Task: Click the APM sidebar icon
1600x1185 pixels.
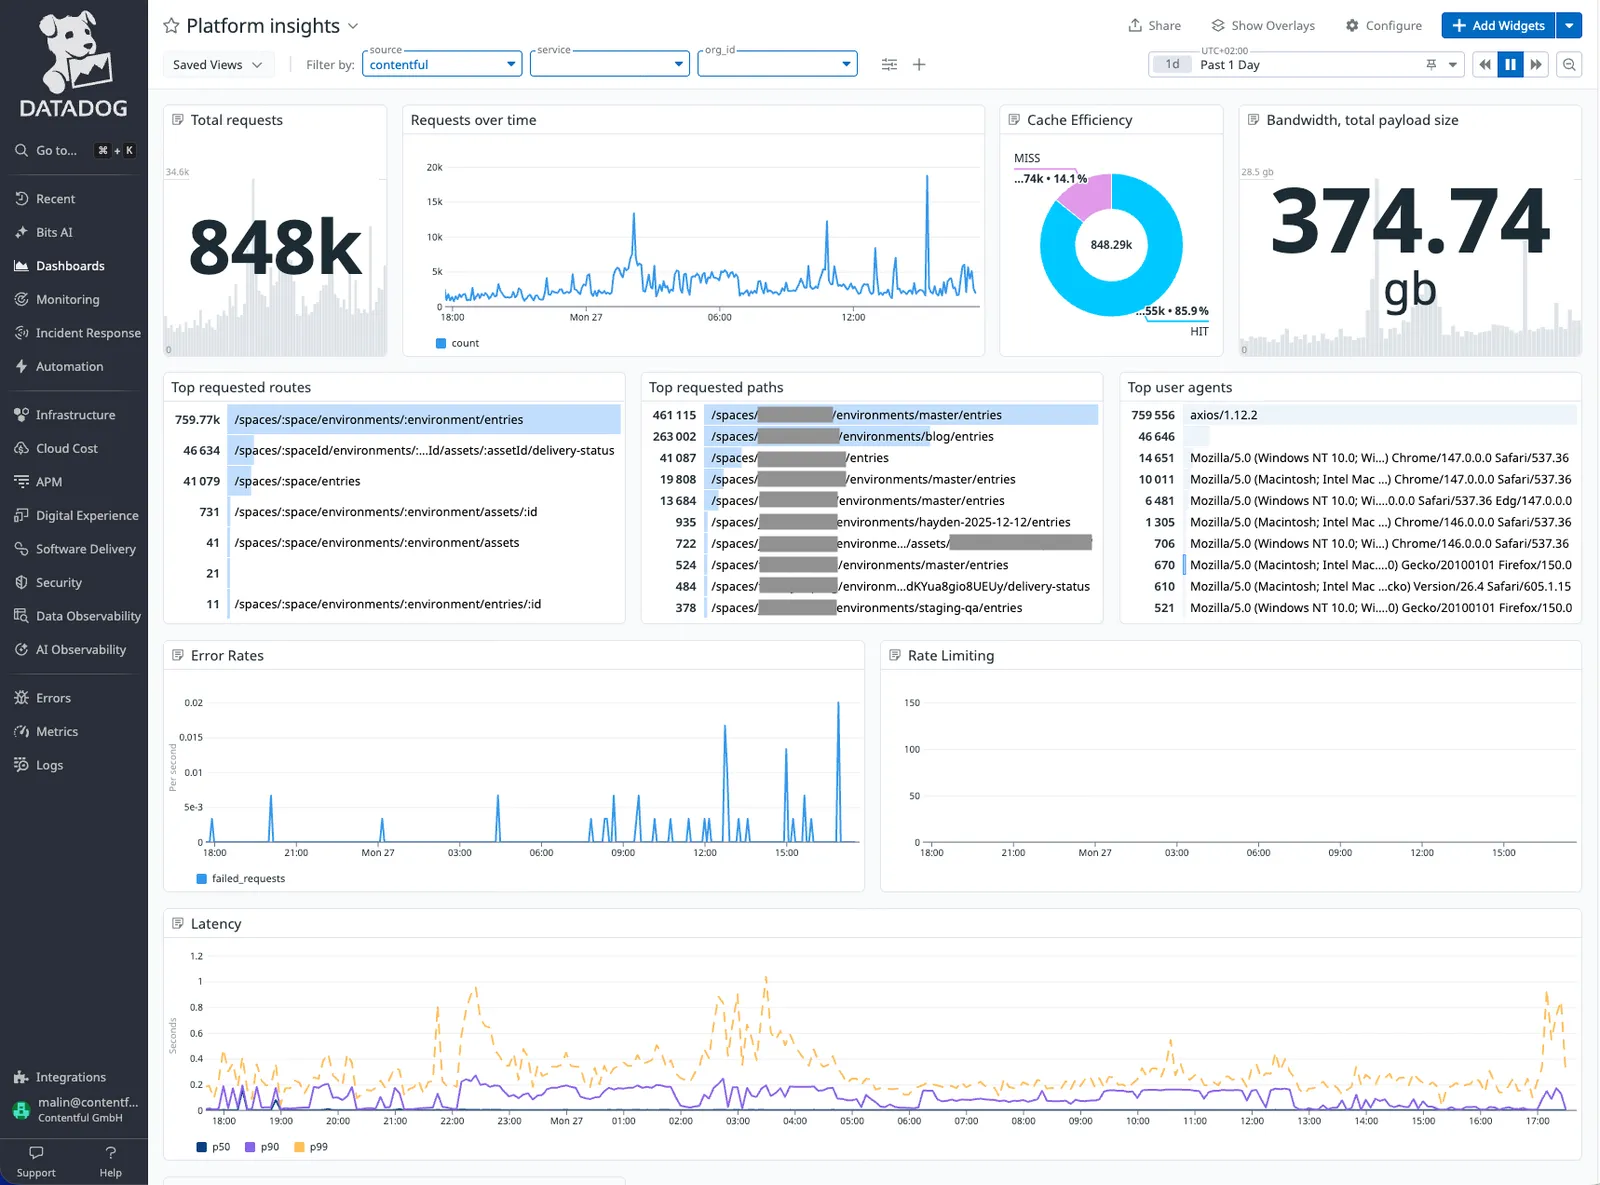Action: [21, 482]
